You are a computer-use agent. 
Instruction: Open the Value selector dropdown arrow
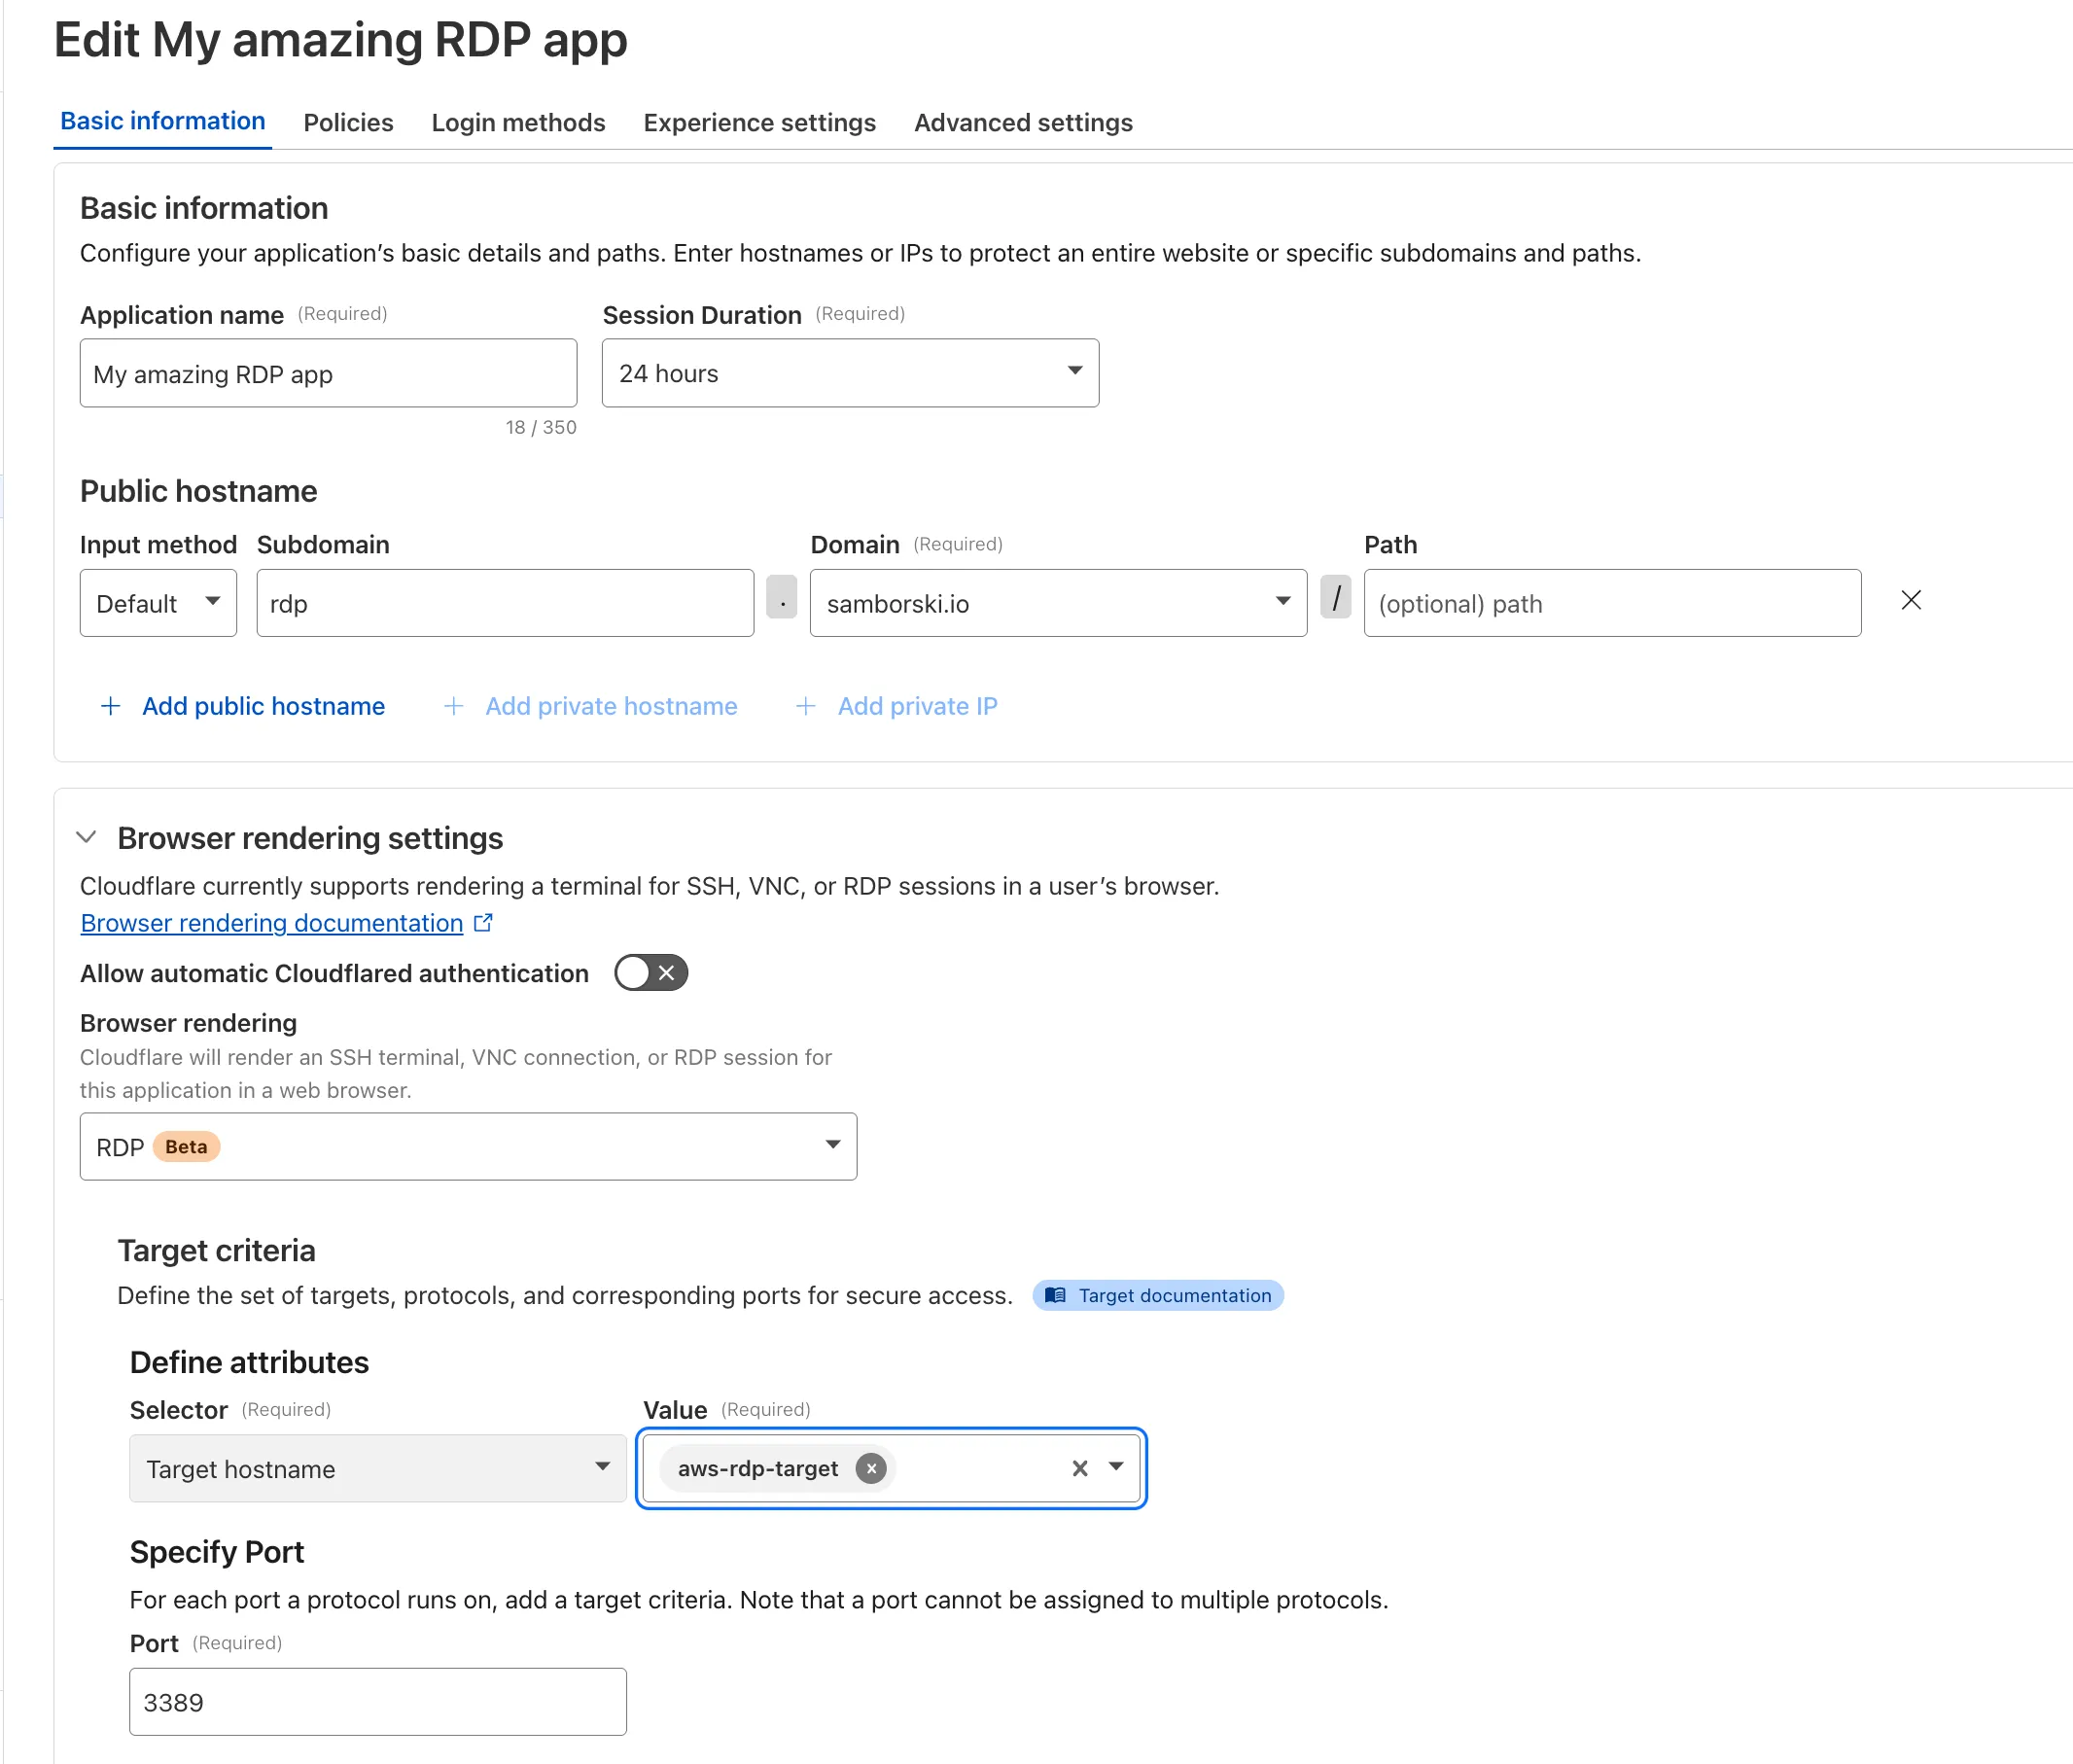[1117, 1468]
